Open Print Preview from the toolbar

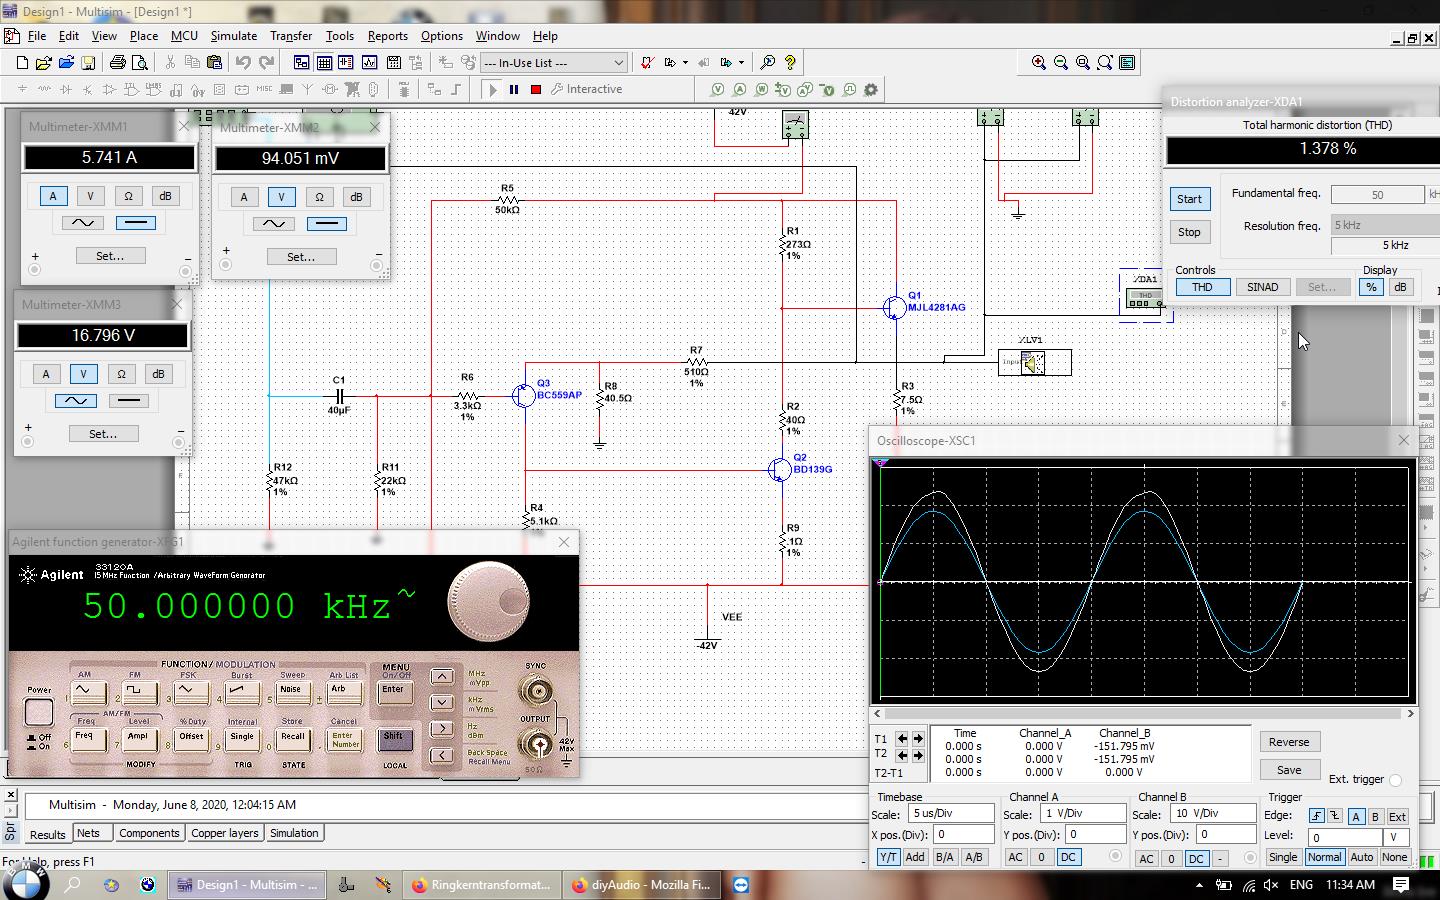(140, 62)
